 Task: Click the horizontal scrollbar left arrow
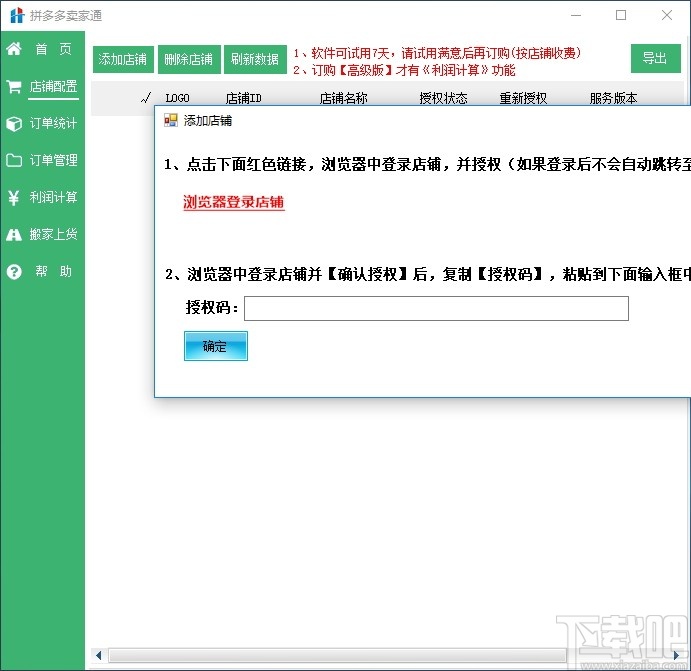[x=99, y=656]
